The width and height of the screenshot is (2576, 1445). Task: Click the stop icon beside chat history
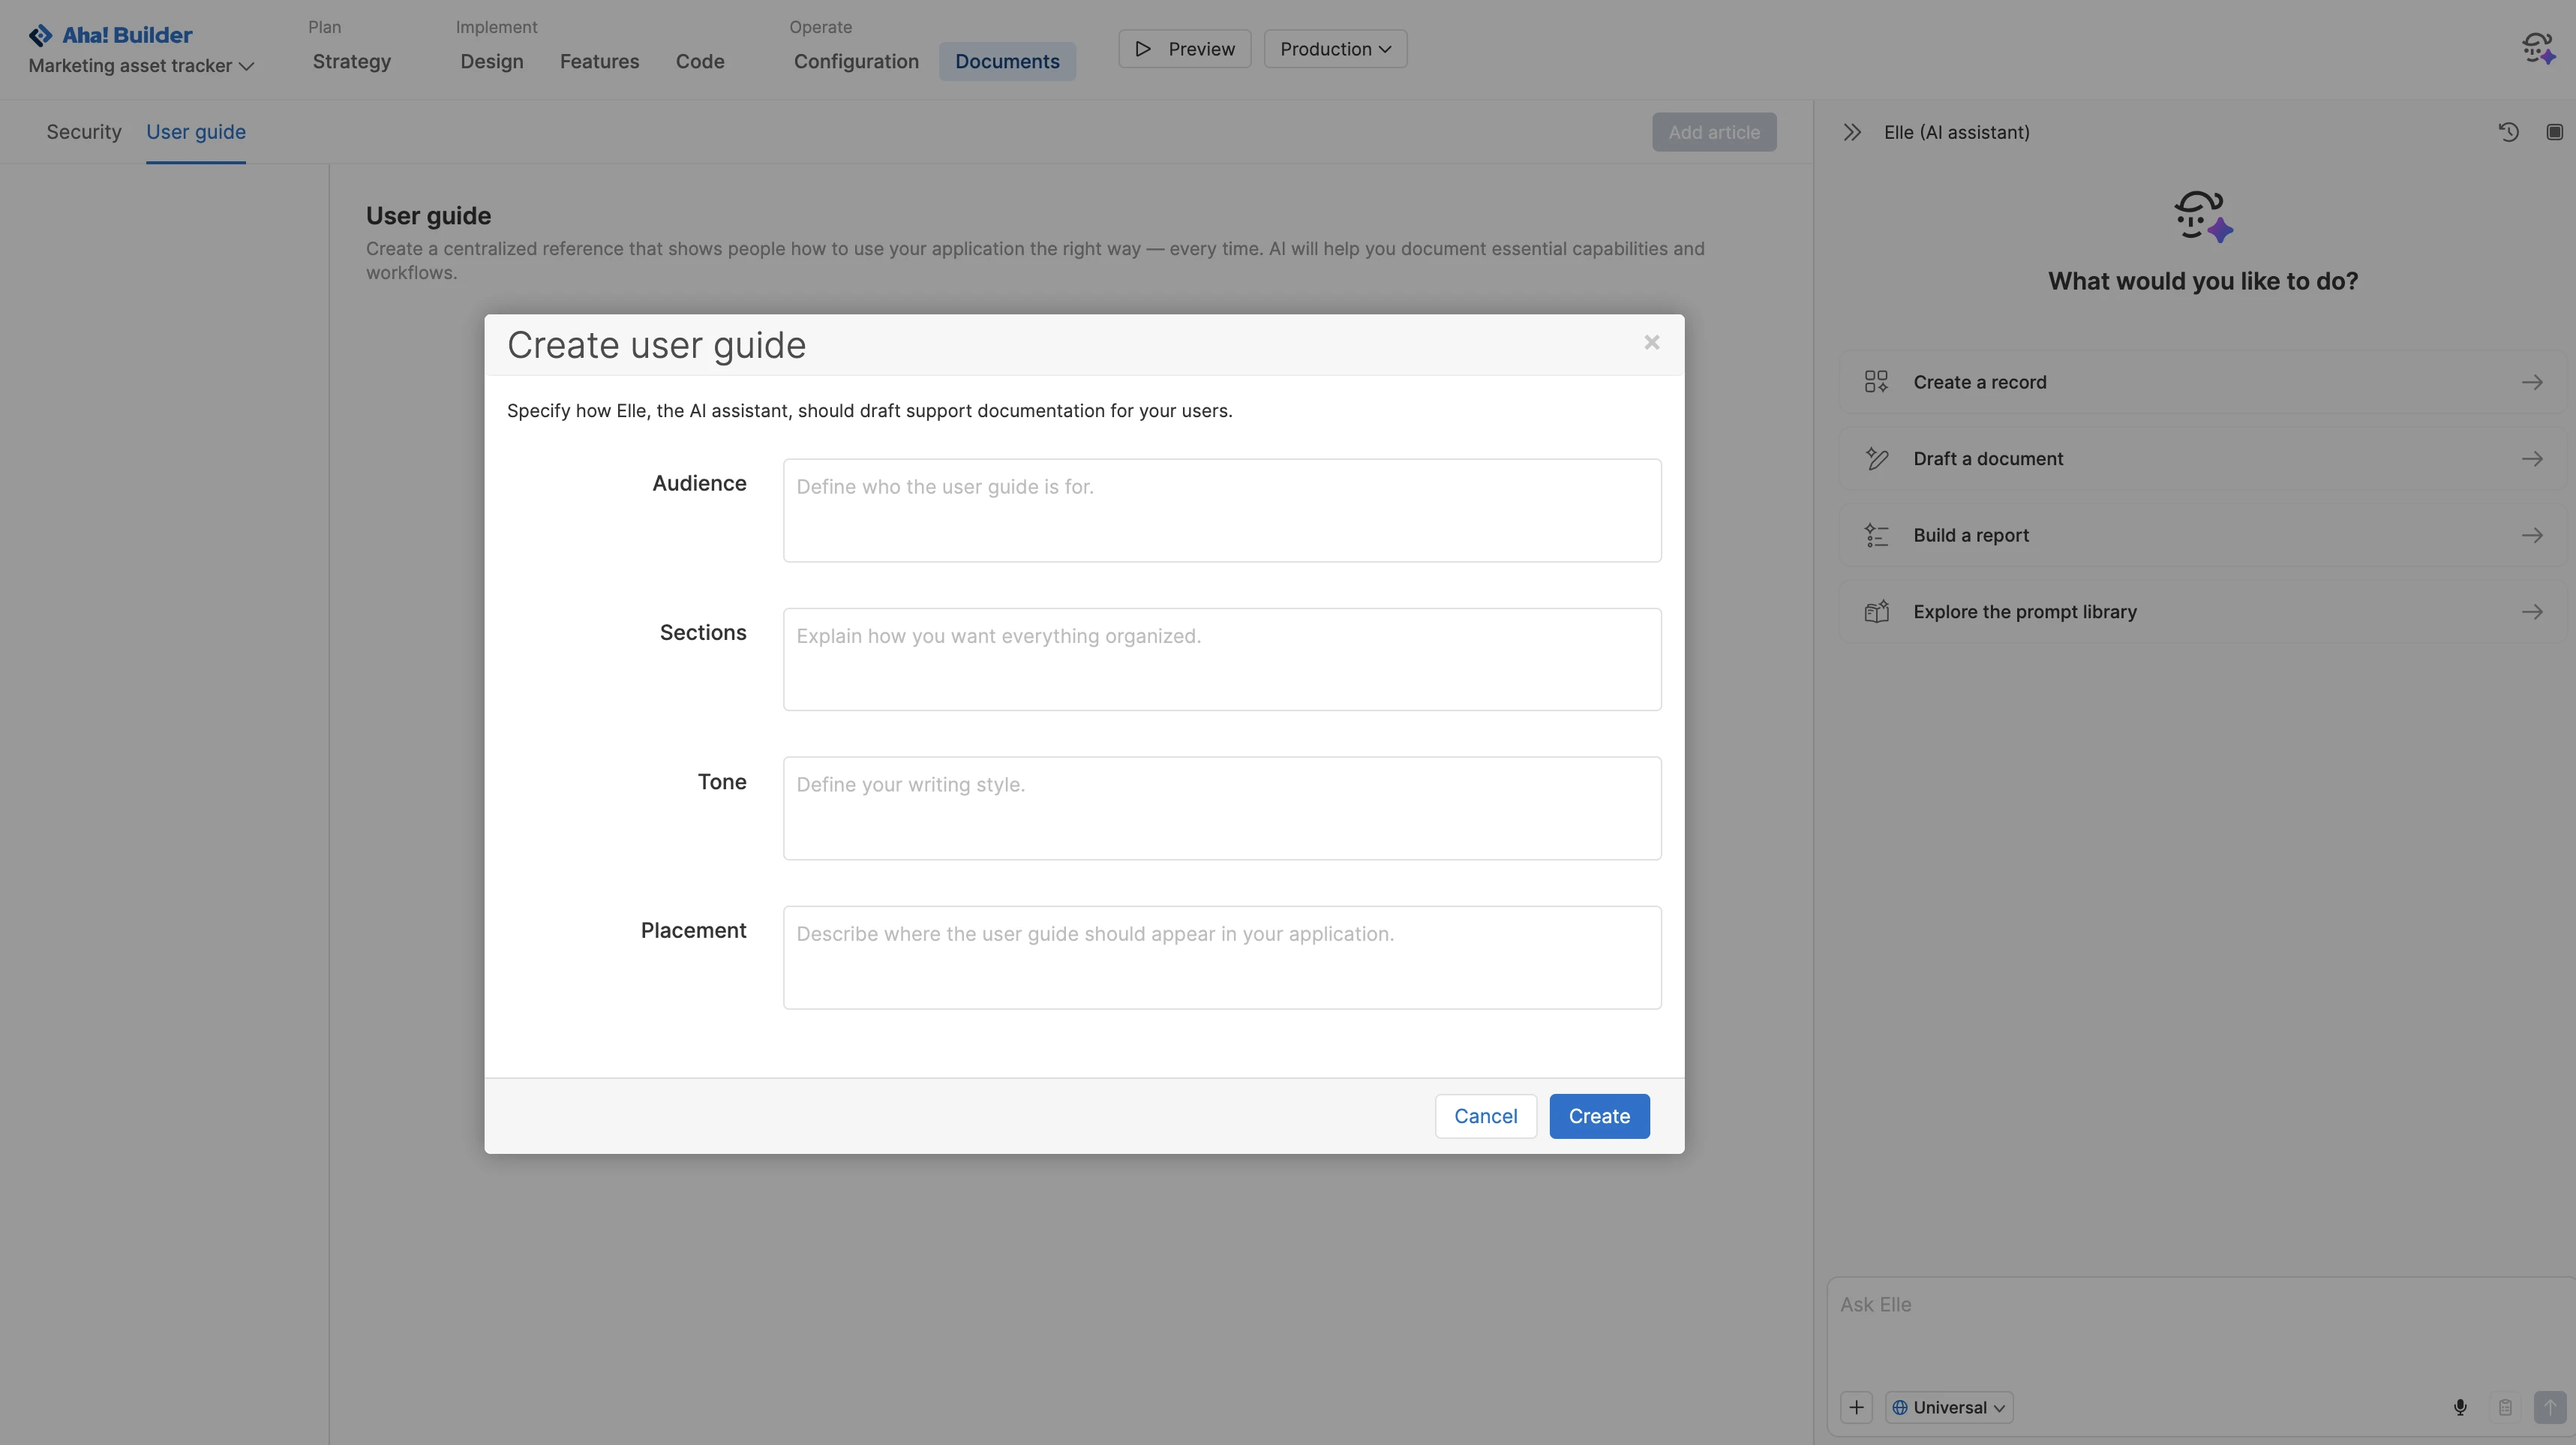(x=2554, y=131)
